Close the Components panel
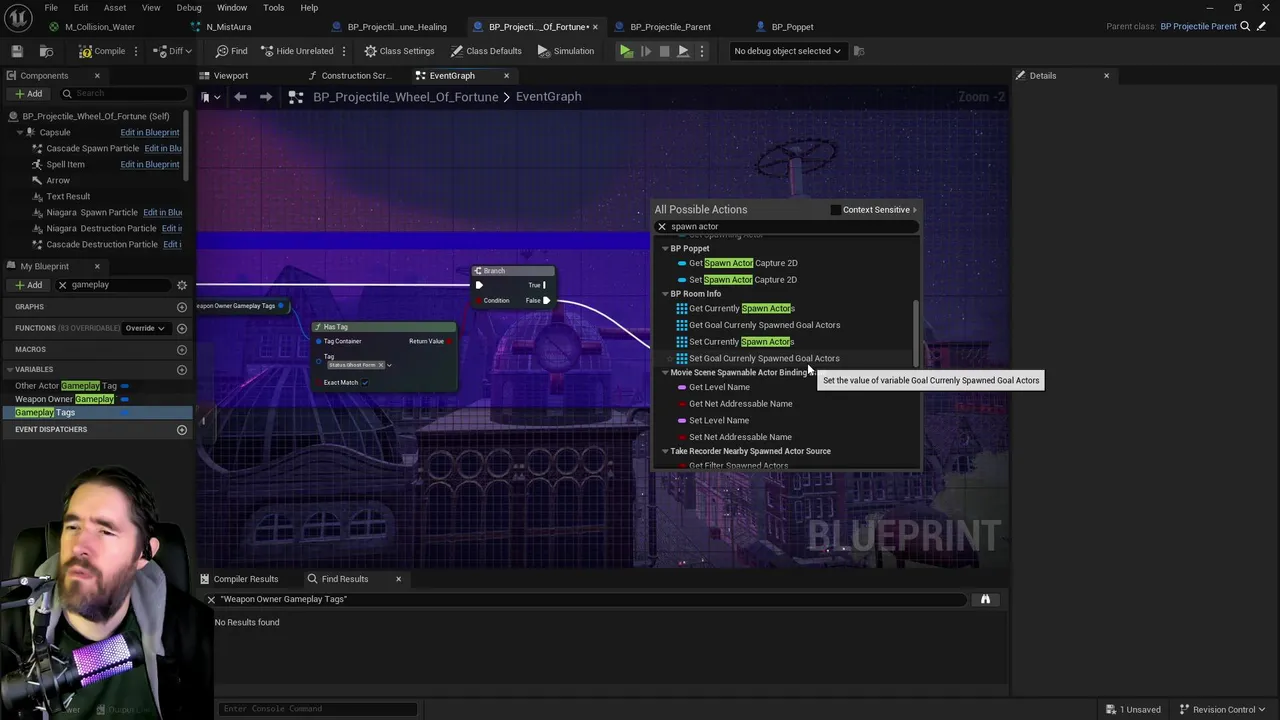Screen dimensions: 1280x720 (x=97, y=76)
